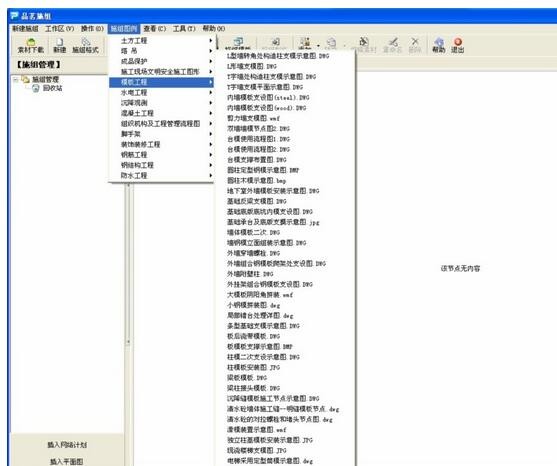557x466 pixels.
Task: Expand the 钢结构工程 submenu
Action: (x=161, y=165)
